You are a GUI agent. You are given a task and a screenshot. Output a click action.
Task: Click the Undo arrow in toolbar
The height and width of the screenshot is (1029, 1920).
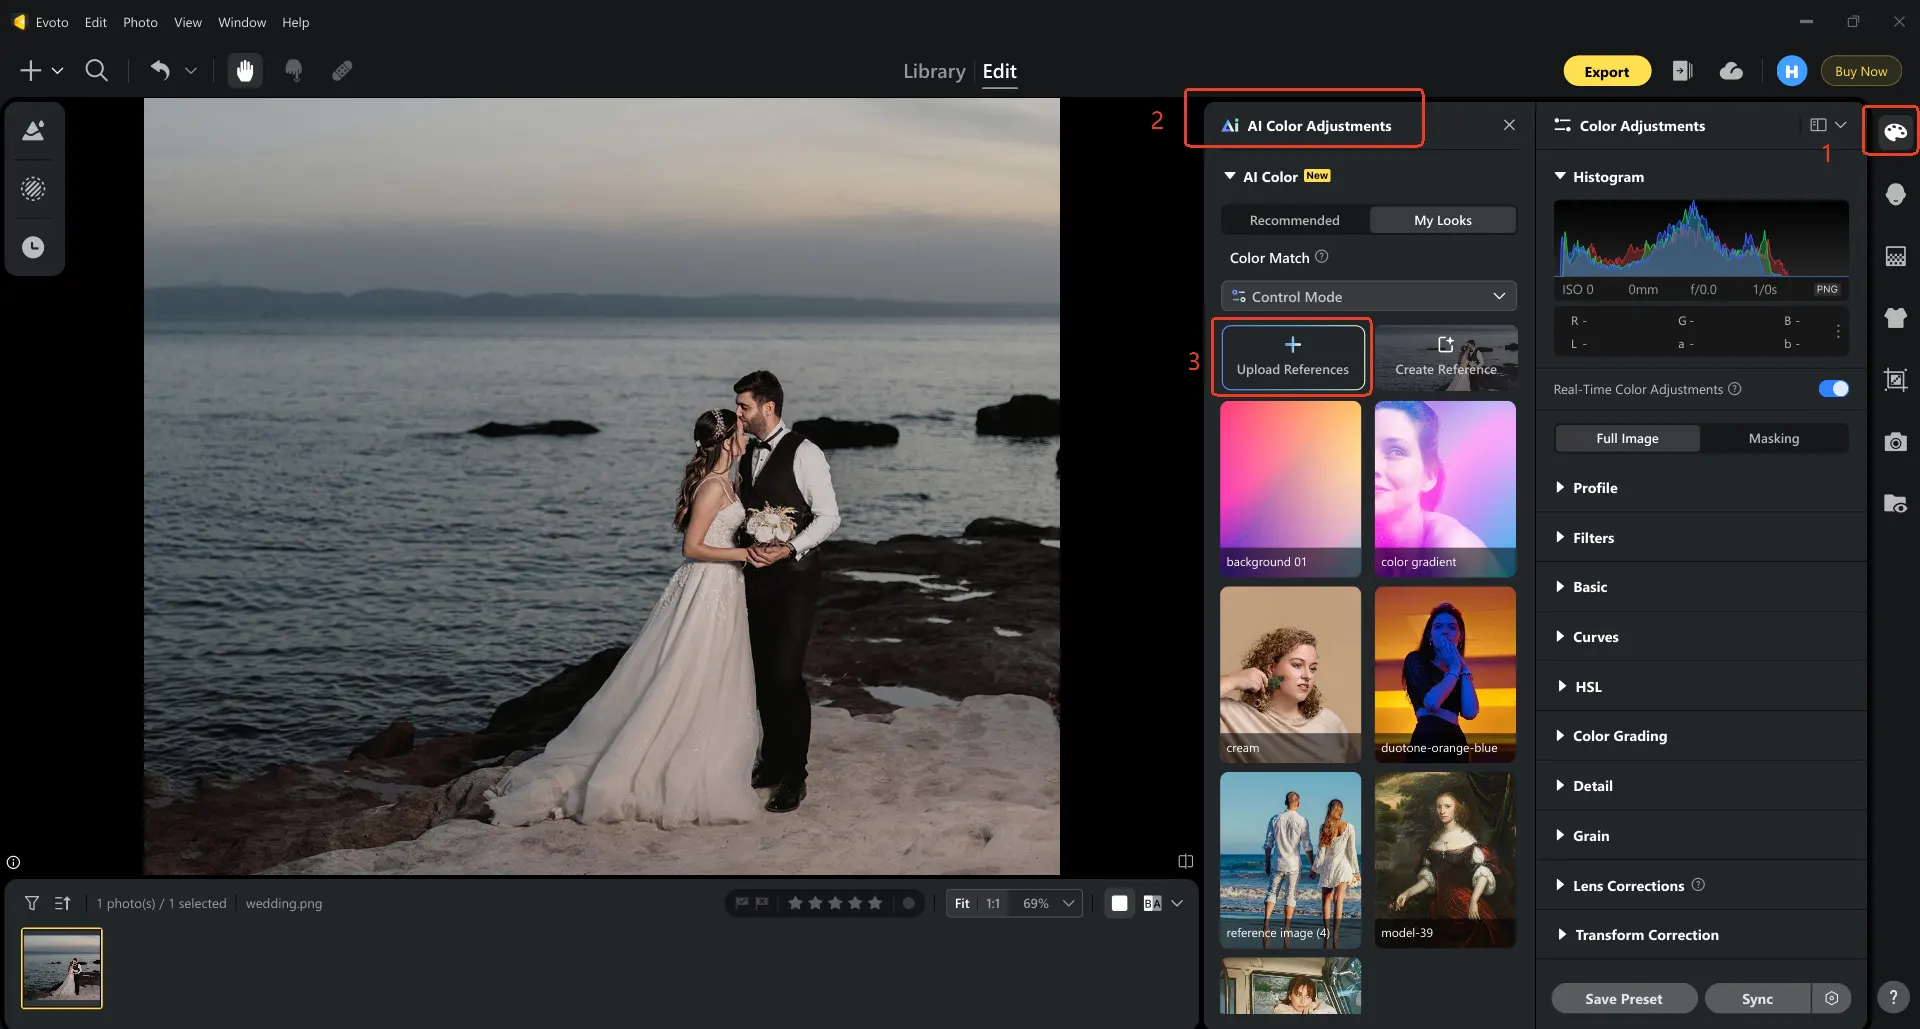tap(160, 70)
